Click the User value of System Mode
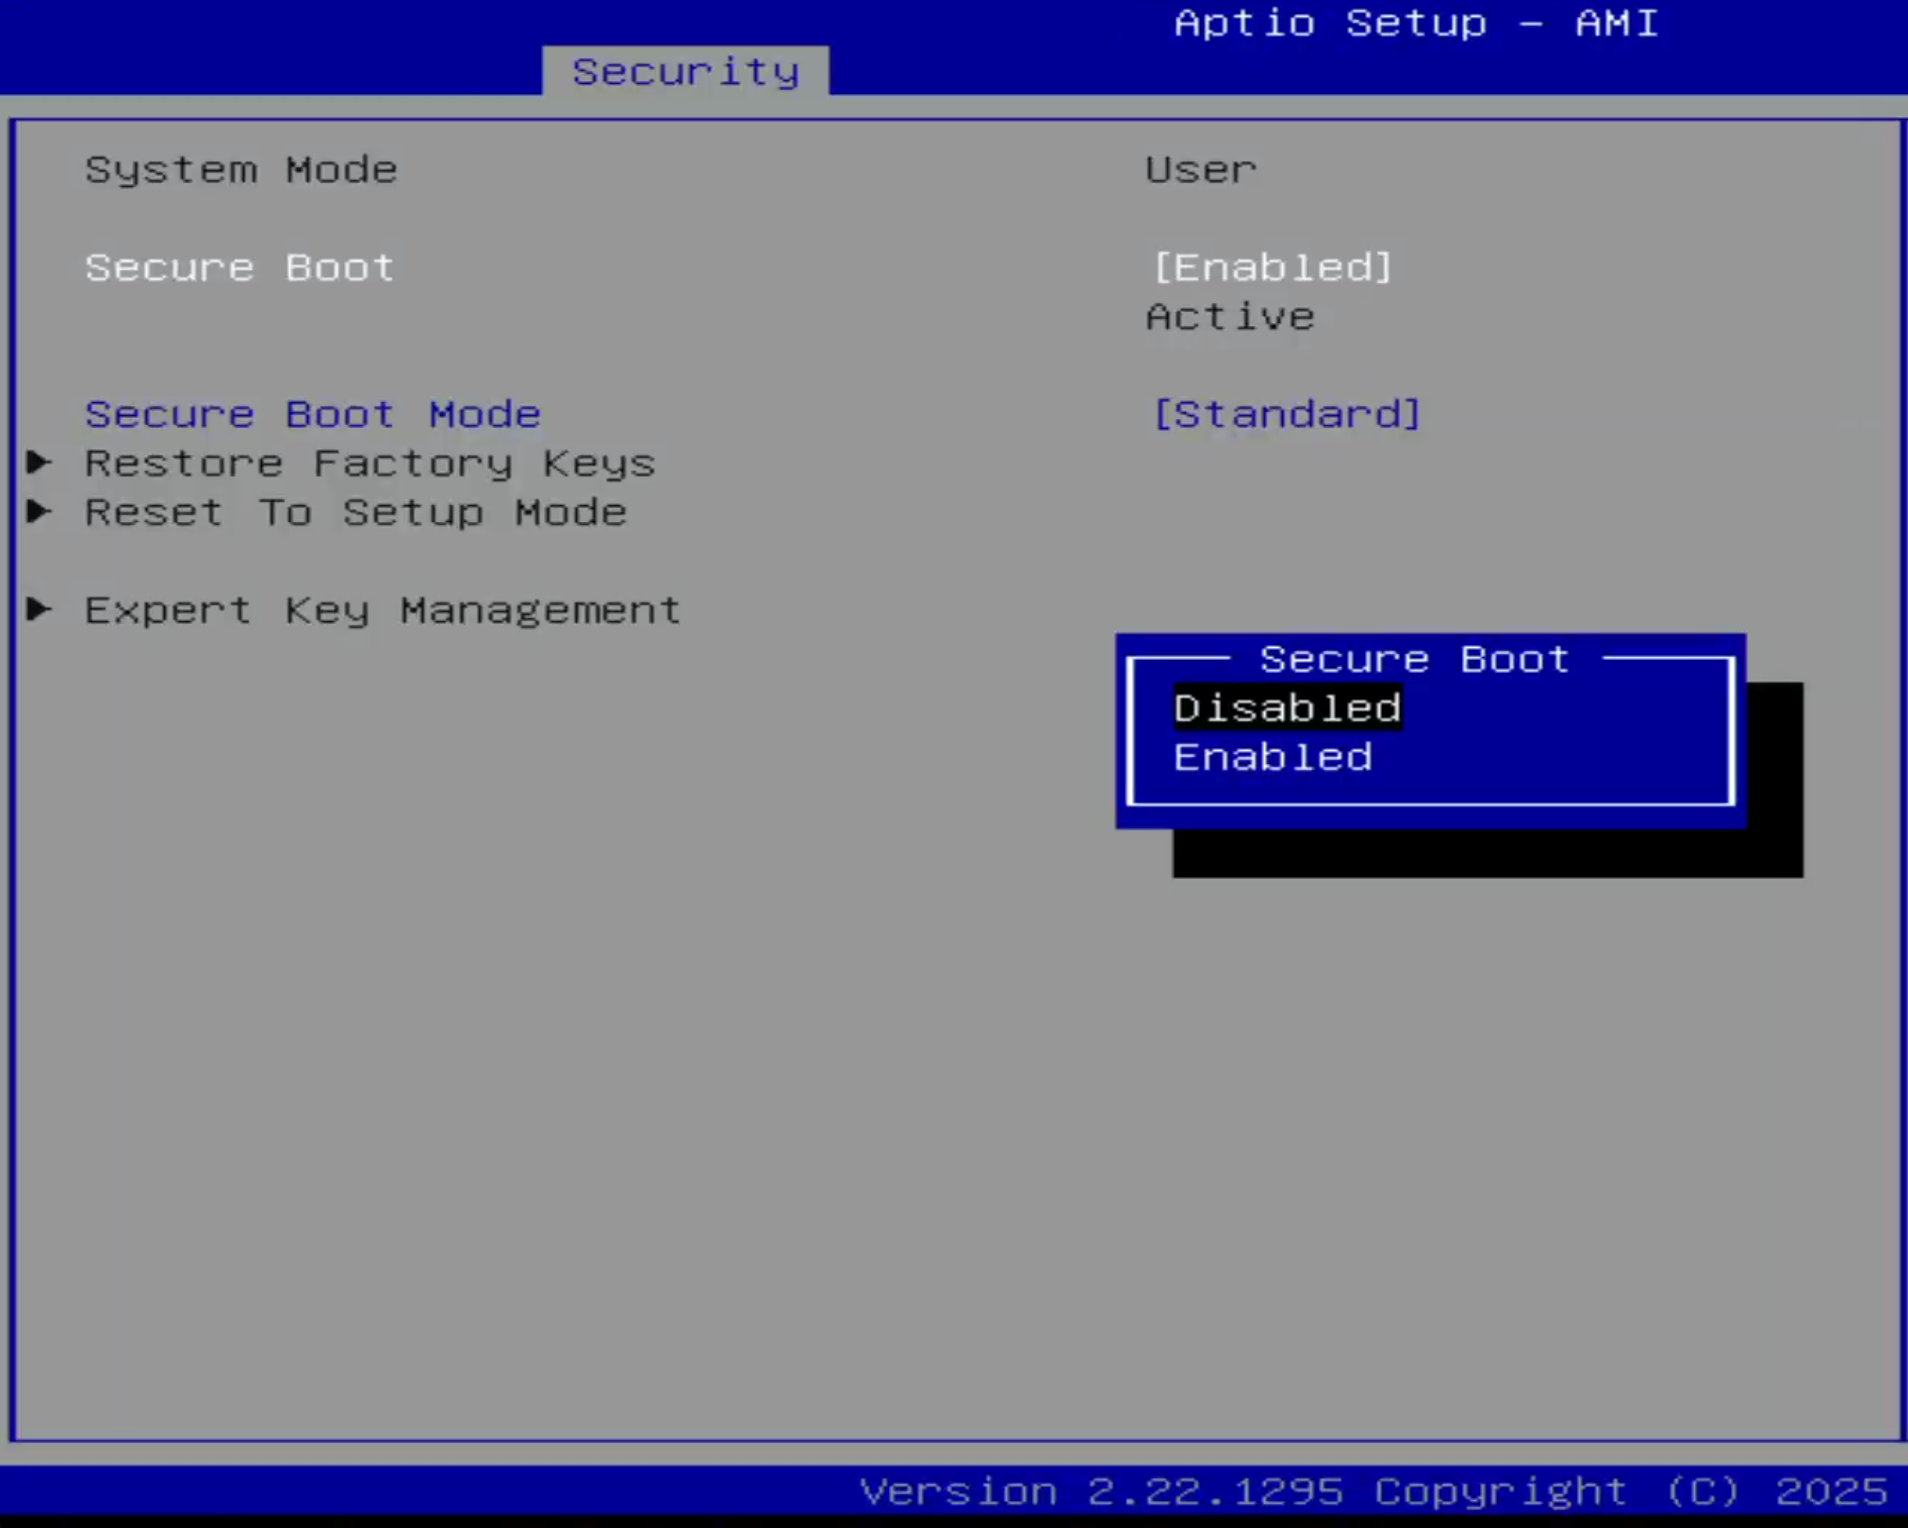The image size is (1908, 1528). 1200,169
